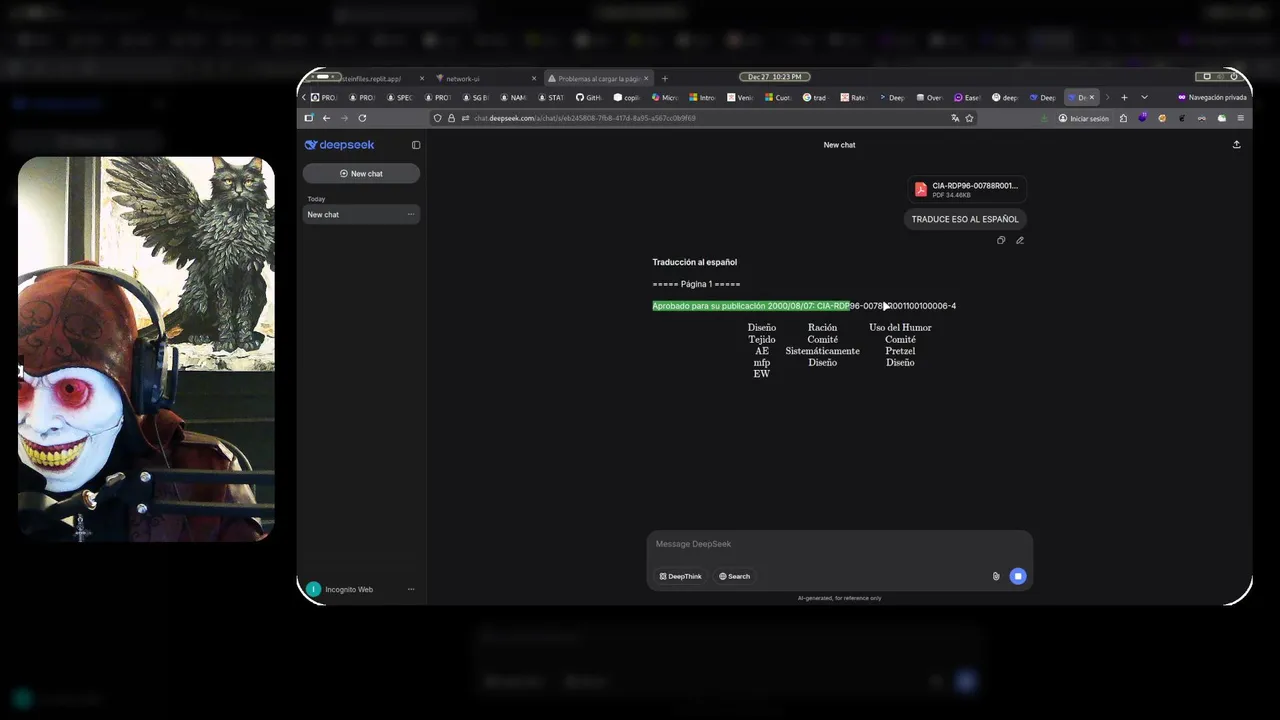Close the active DeepSeek tab

[x=1092, y=98]
